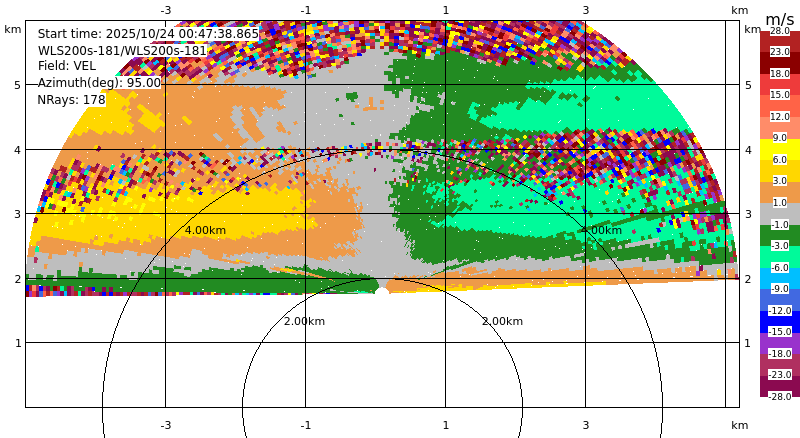Click the -9.0 colorbar tick label
Image resolution: width=800 pixels, height=438 pixels.
pyautogui.click(x=780, y=289)
